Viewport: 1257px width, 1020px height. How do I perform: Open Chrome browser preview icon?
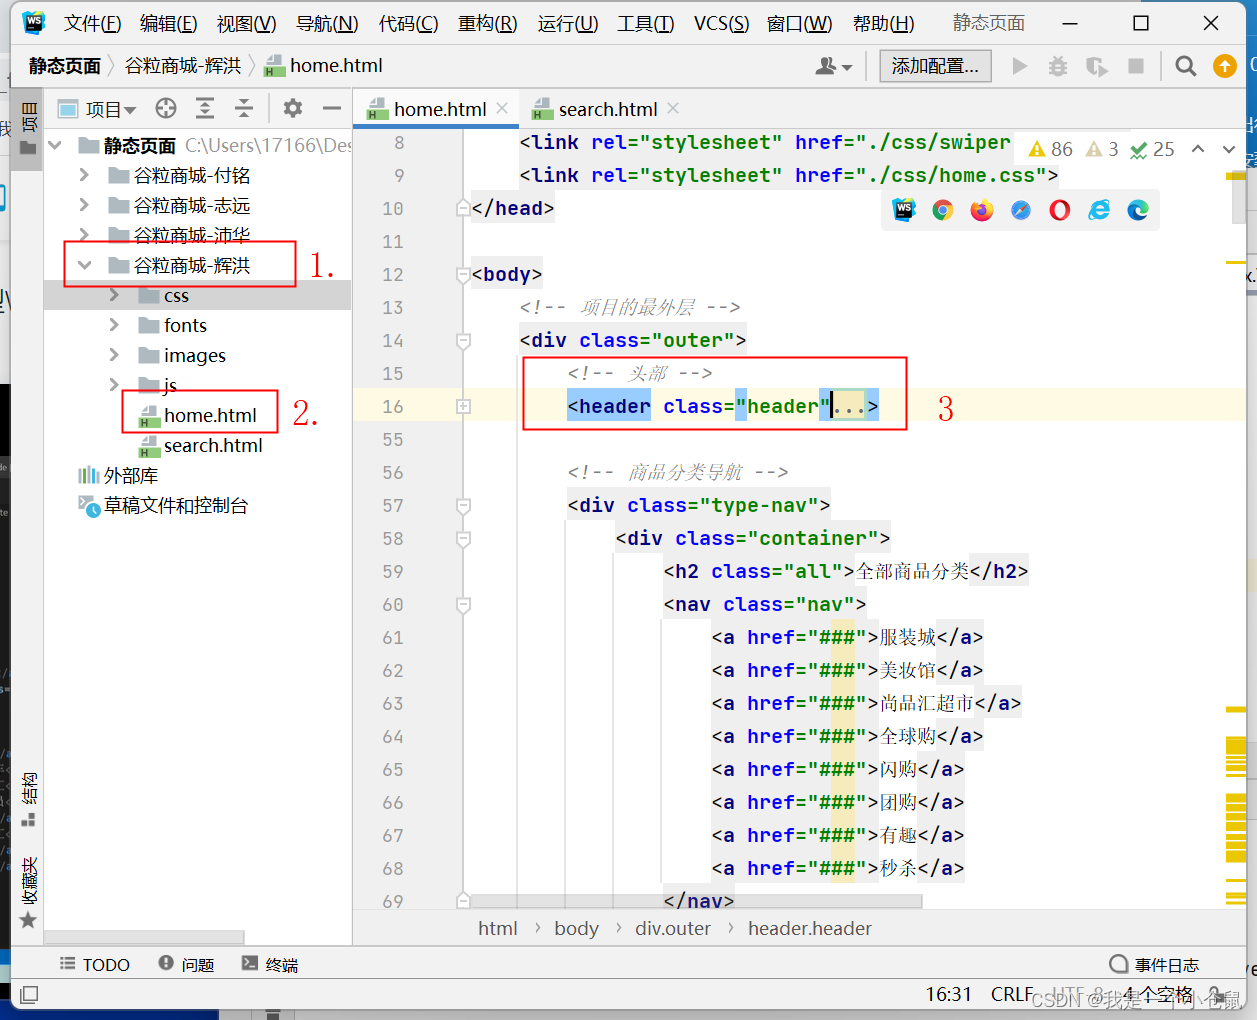coord(942,210)
